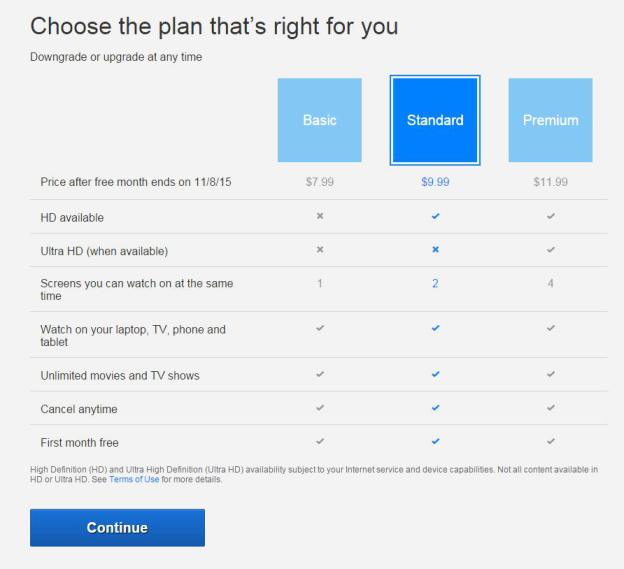The image size is (624, 569).
Task: Select the Premium plan tile
Action: 550,120
